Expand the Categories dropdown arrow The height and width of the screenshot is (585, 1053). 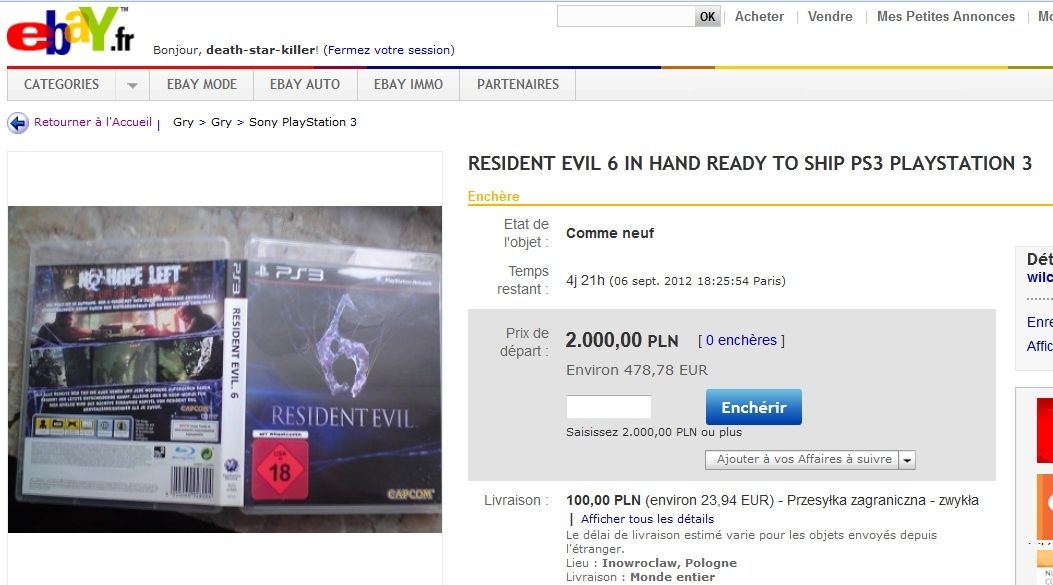[132, 85]
